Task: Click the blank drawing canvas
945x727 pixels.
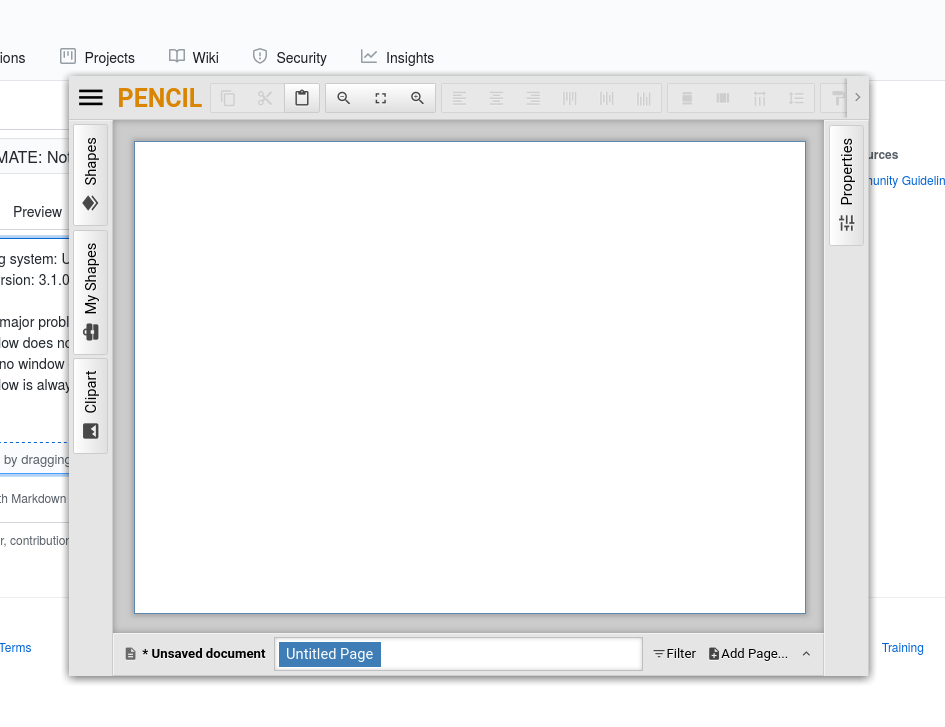Action: pos(469,377)
